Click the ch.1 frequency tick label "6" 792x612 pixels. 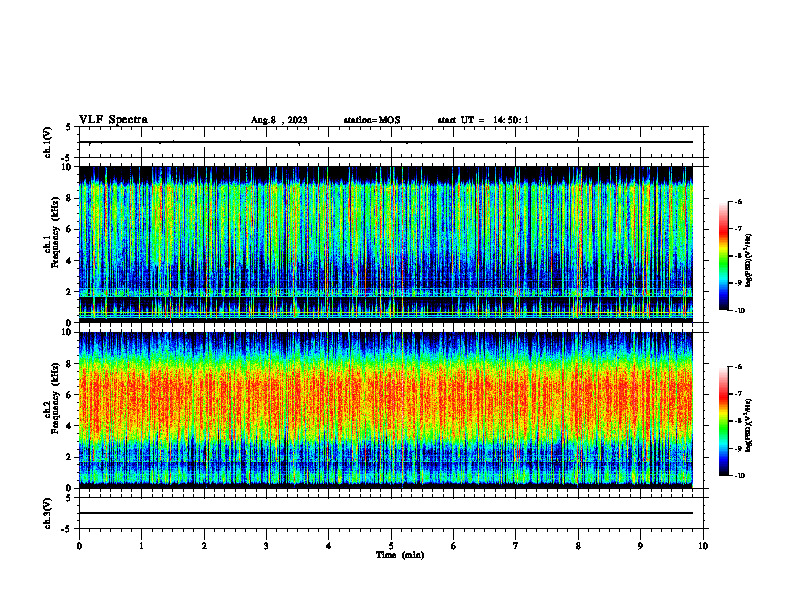coord(69,229)
